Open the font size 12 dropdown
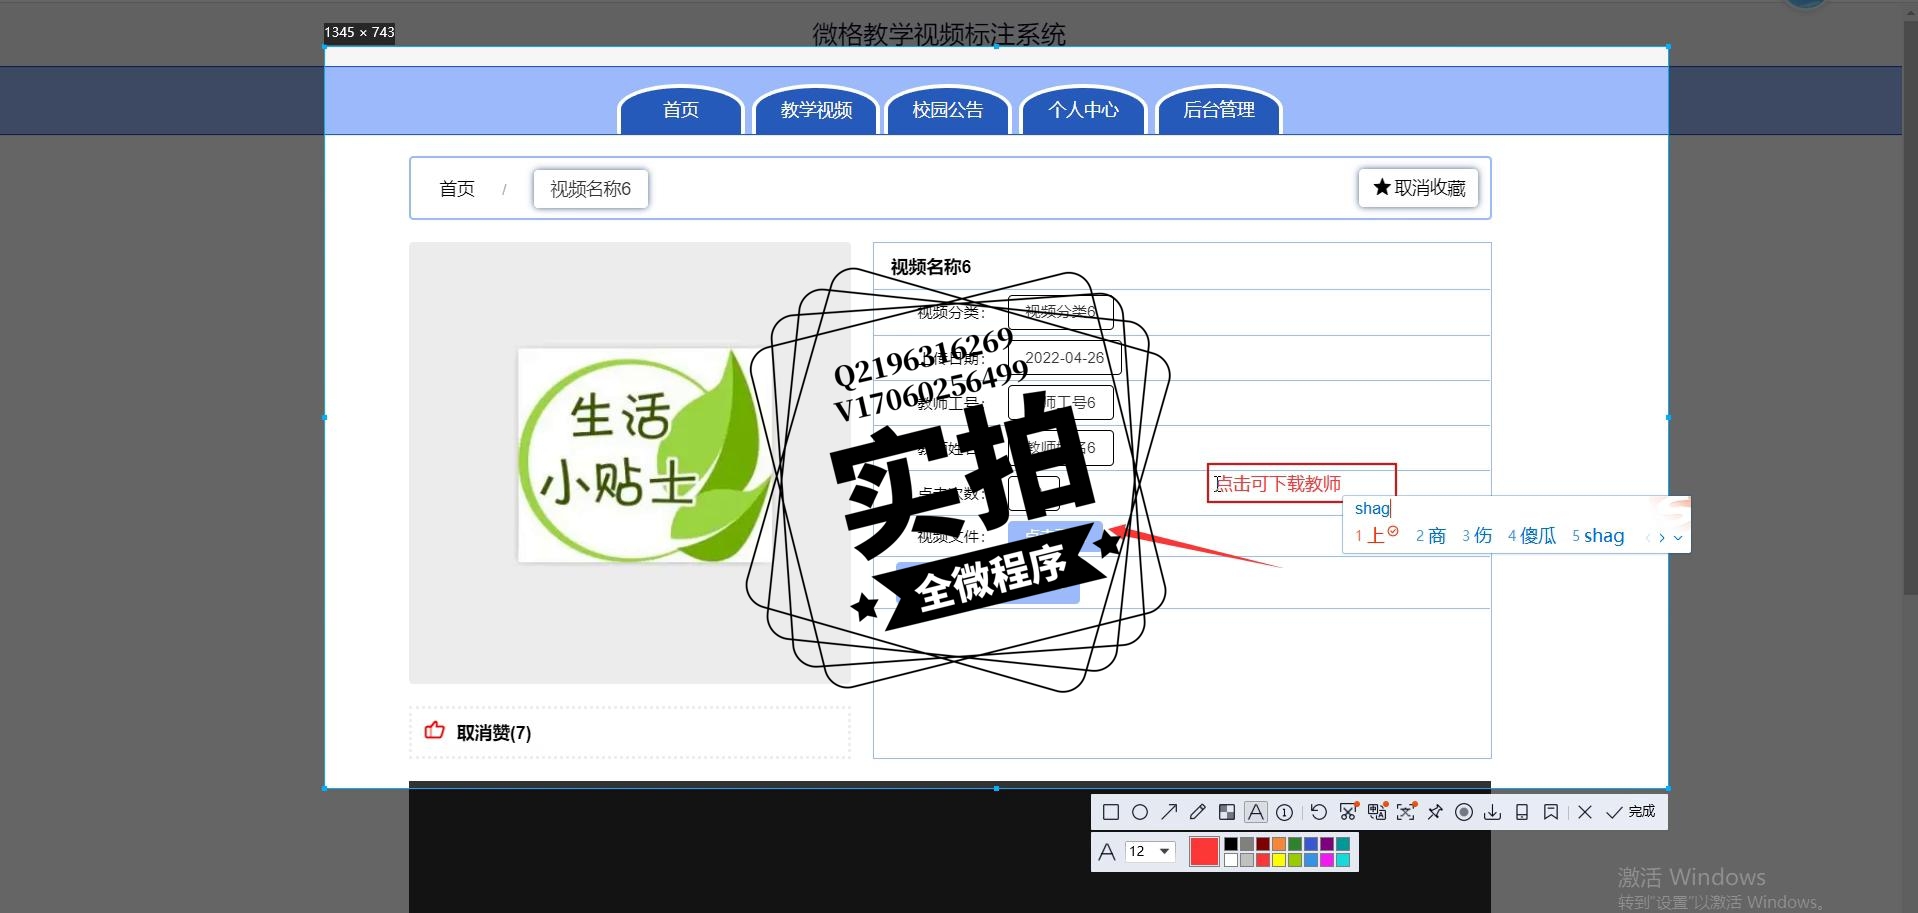 [1150, 851]
